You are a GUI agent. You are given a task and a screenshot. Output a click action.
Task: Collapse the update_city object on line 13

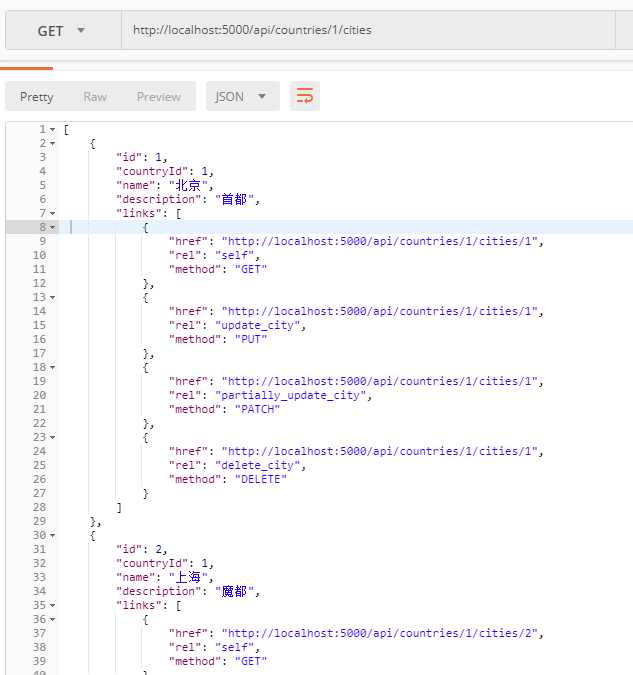(53, 297)
